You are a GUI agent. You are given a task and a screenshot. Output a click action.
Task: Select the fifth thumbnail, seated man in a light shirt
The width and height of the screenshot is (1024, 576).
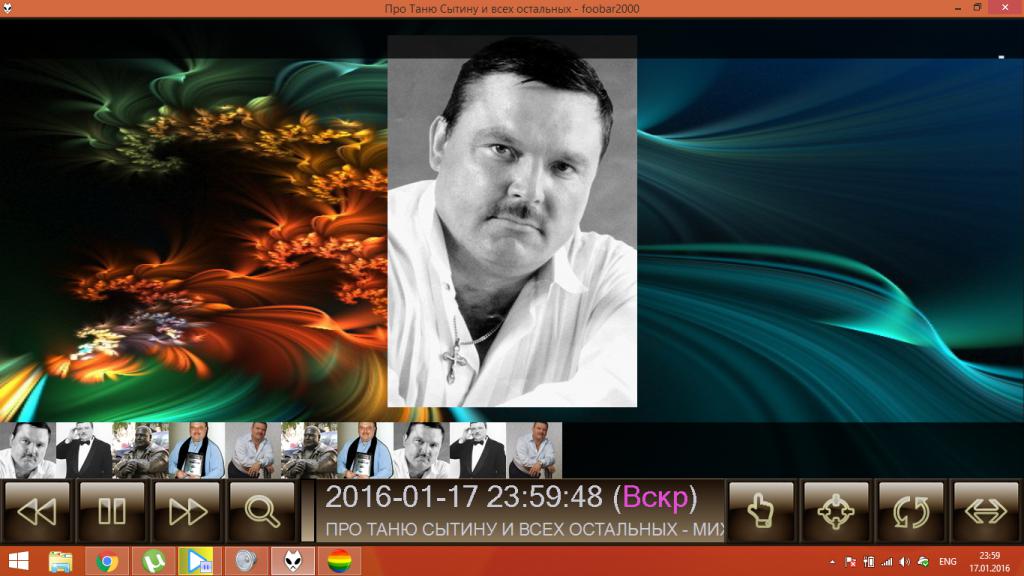(253, 450)
